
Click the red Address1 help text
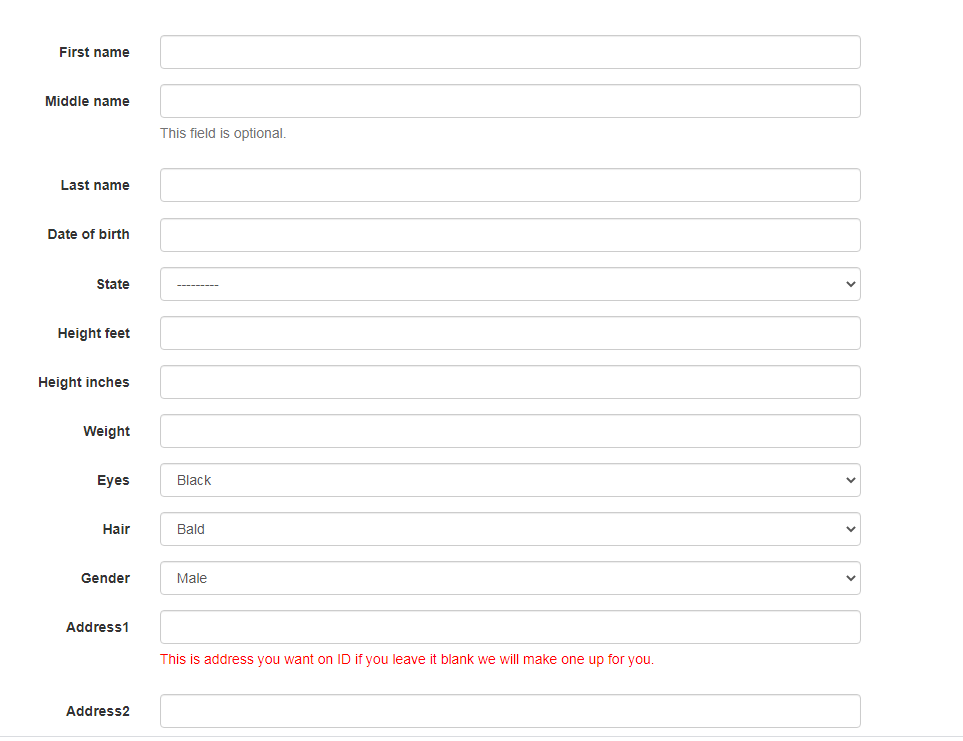coord(407,659)
